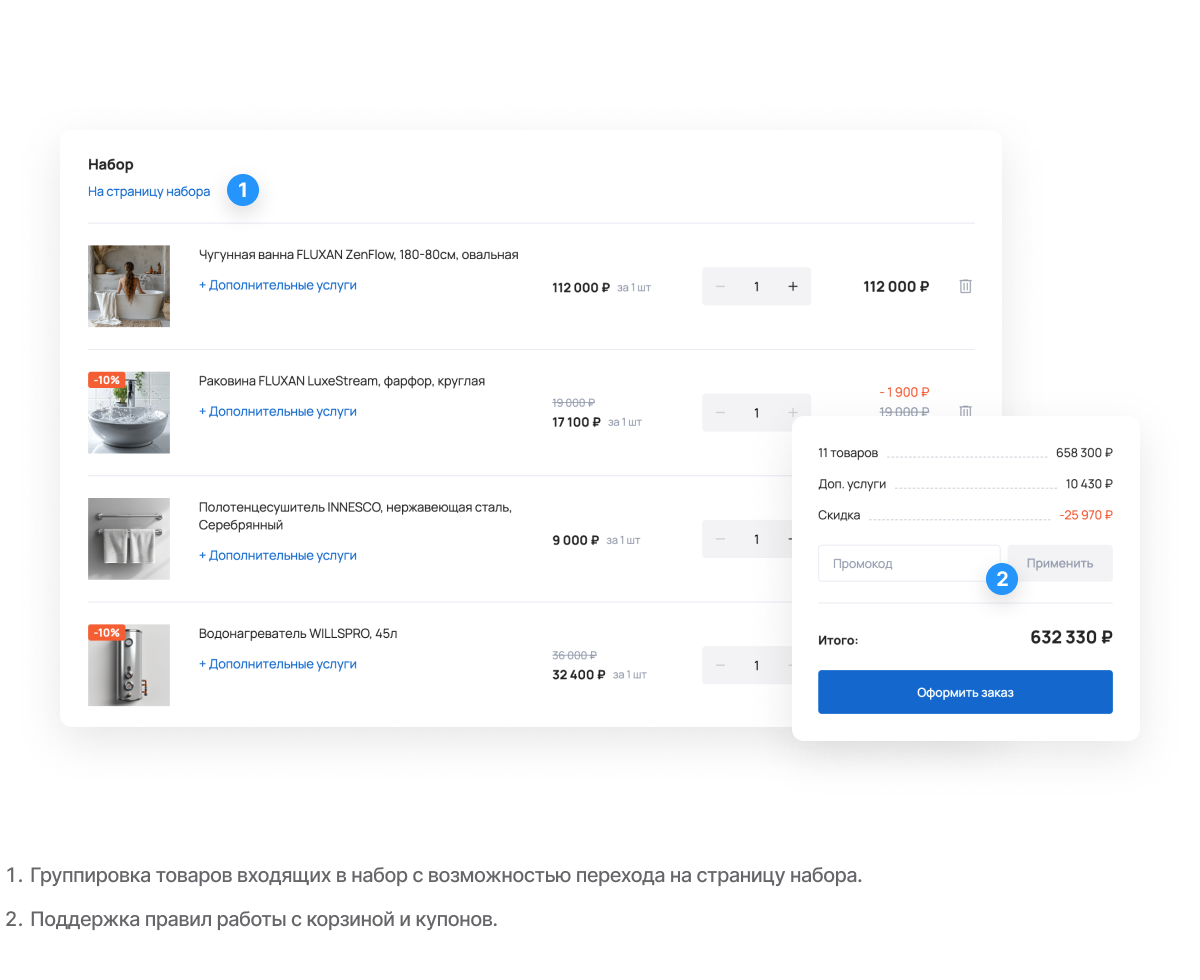Expand additional services for INNESCO towel warmer
The height and width of the screenshot is (980, 1200).
pyautogui.click(x=278, y=555)
